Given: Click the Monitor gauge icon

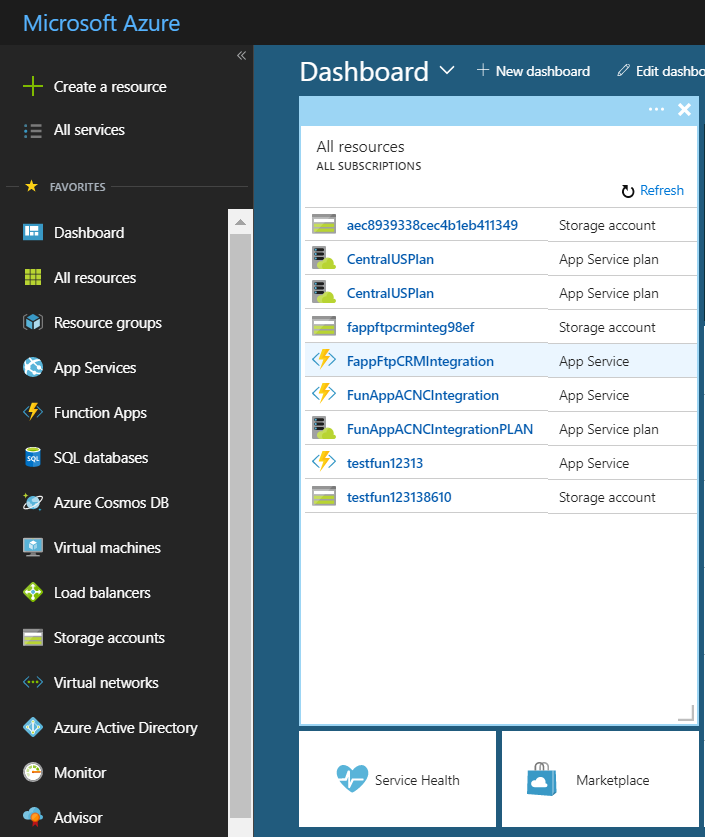Looking at the screenshot, I should 33,772.
